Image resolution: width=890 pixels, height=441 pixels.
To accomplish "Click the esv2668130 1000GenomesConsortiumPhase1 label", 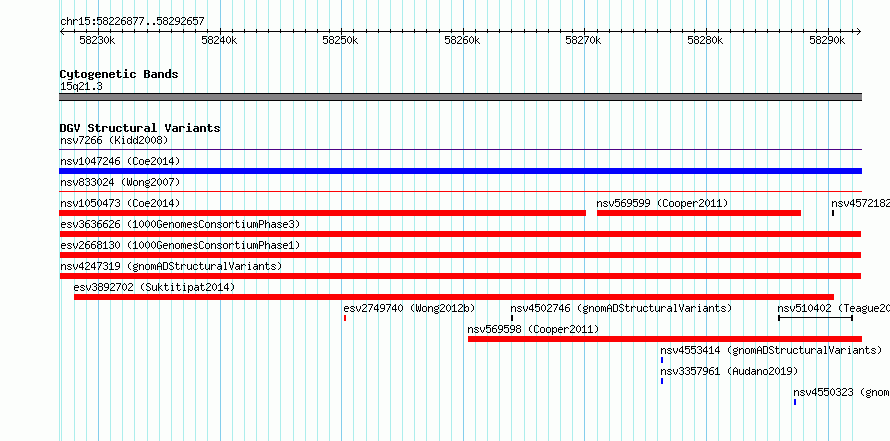I will pos(180,245).
